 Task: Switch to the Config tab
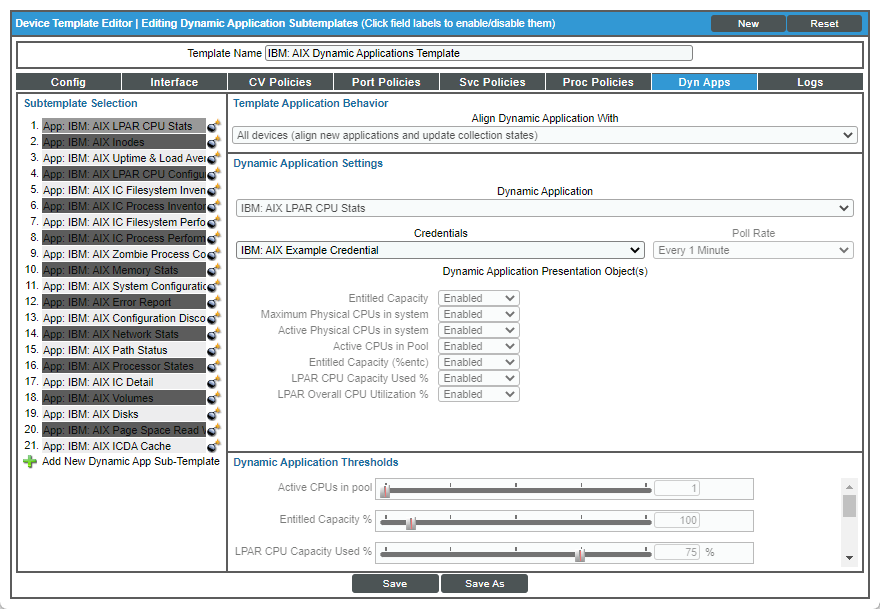(68, 82)
